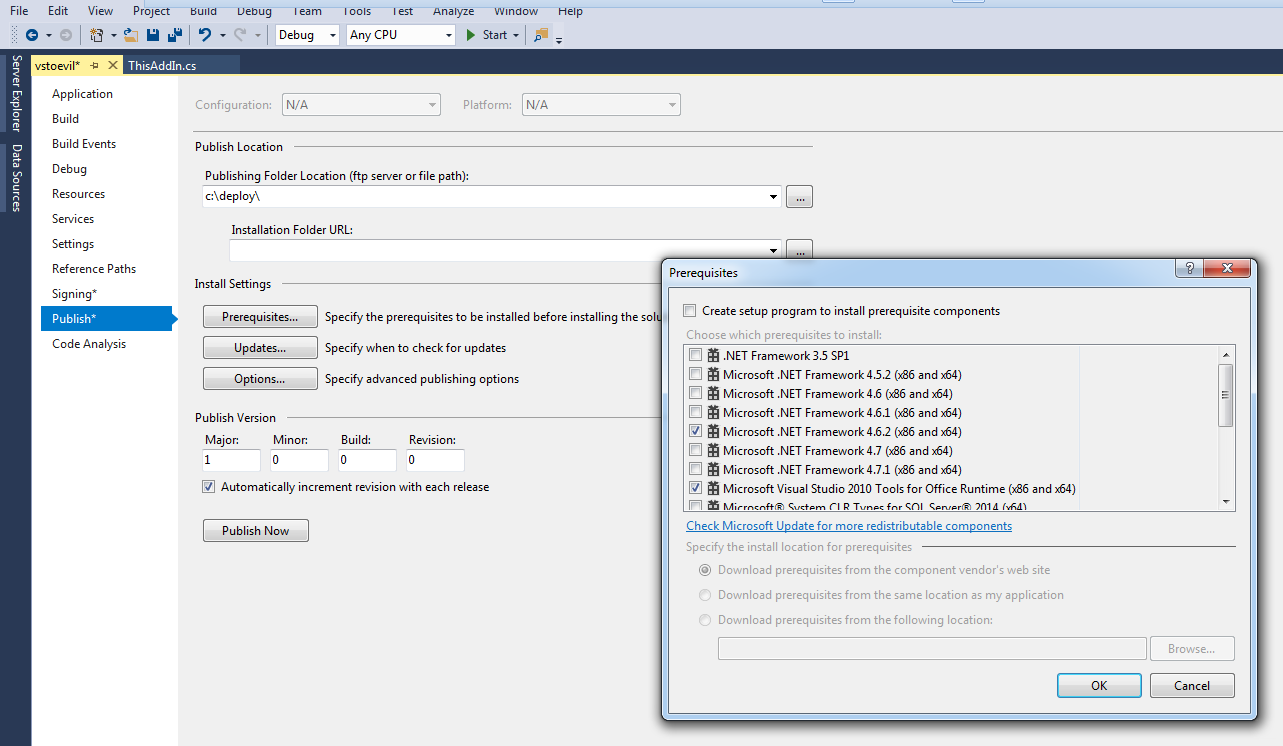Close the vstoevil tab with X

point(112,65)
